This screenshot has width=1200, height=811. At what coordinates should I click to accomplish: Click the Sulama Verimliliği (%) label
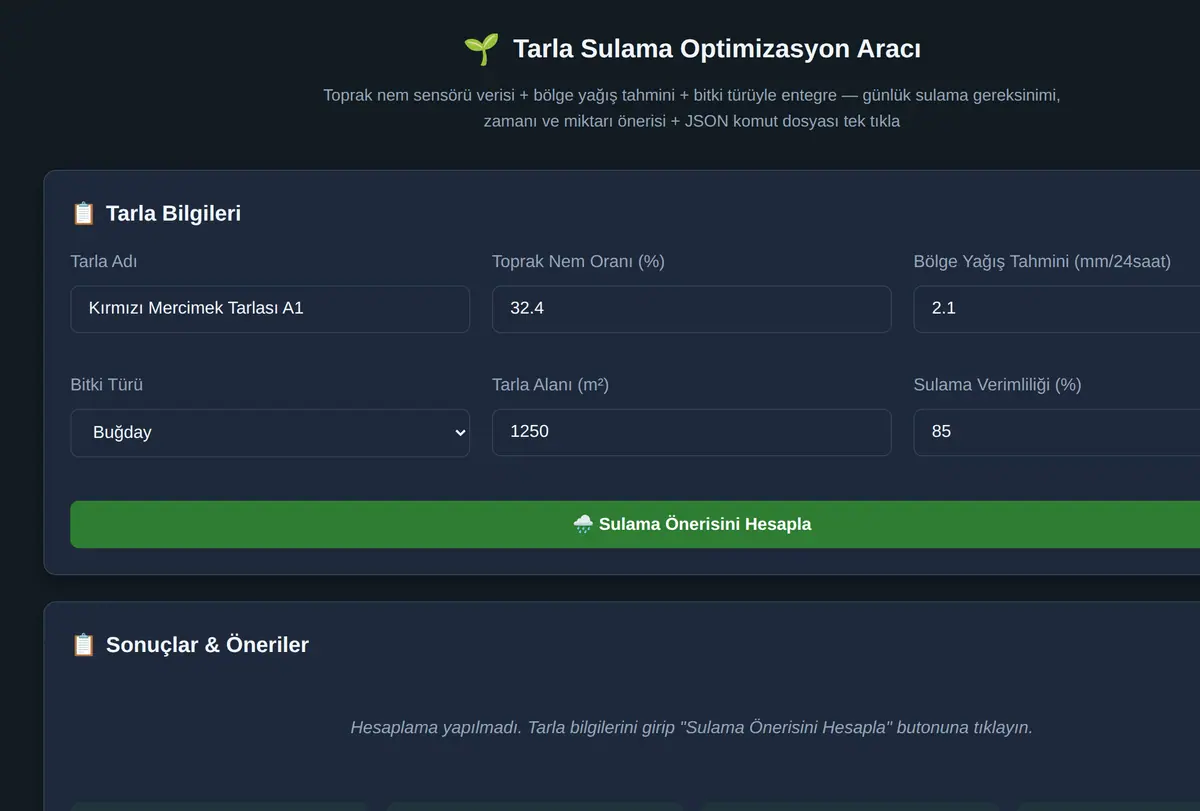tap(997, 385)
